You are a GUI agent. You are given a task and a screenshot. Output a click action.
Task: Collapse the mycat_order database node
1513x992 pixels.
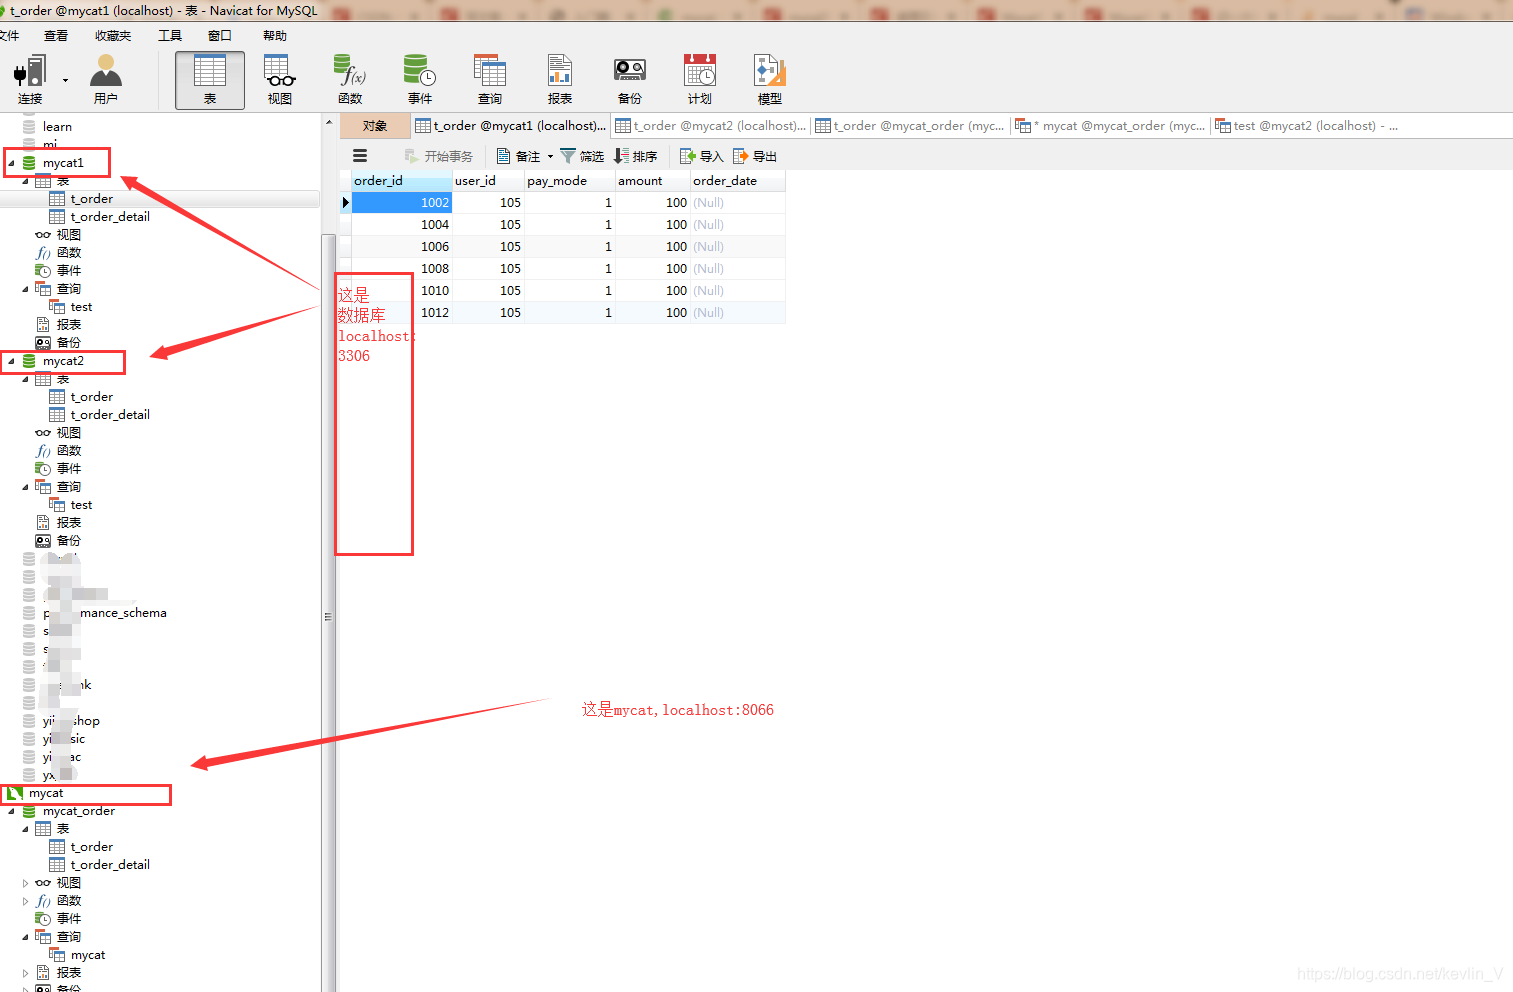click(12, 811)
